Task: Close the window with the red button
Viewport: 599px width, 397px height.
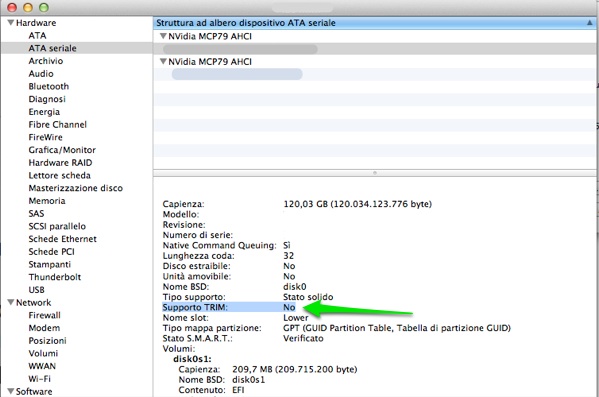Action: point(12,7)
